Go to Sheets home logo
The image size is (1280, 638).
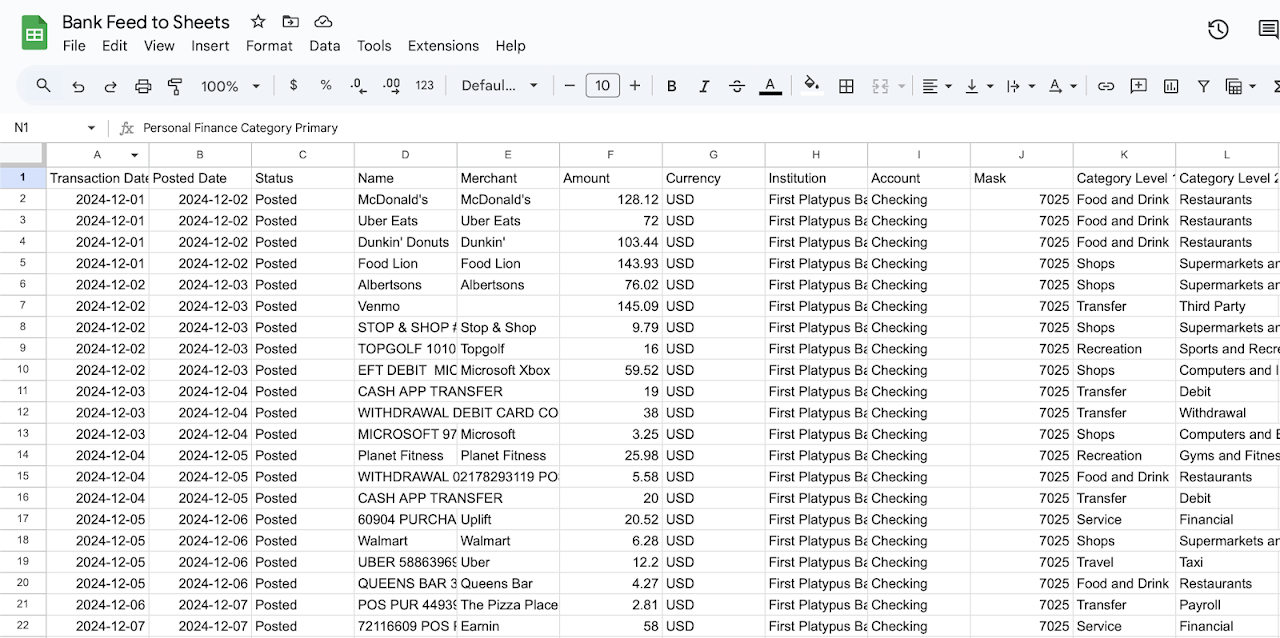pos(35,32)
